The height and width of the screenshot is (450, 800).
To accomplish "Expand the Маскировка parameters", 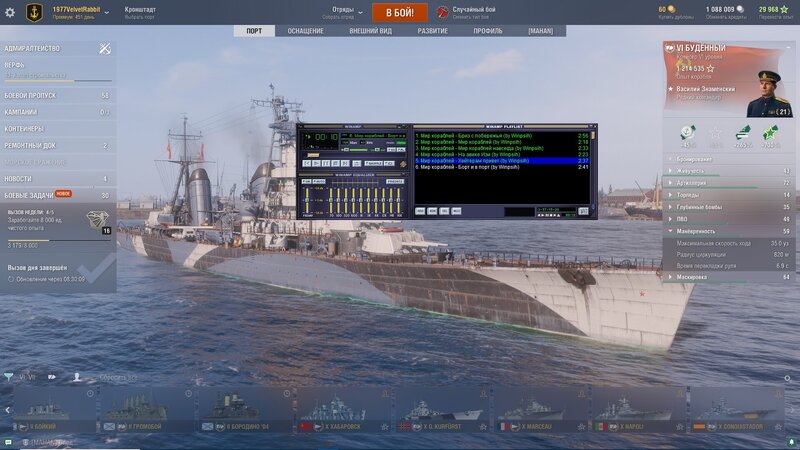I will 729,277.
